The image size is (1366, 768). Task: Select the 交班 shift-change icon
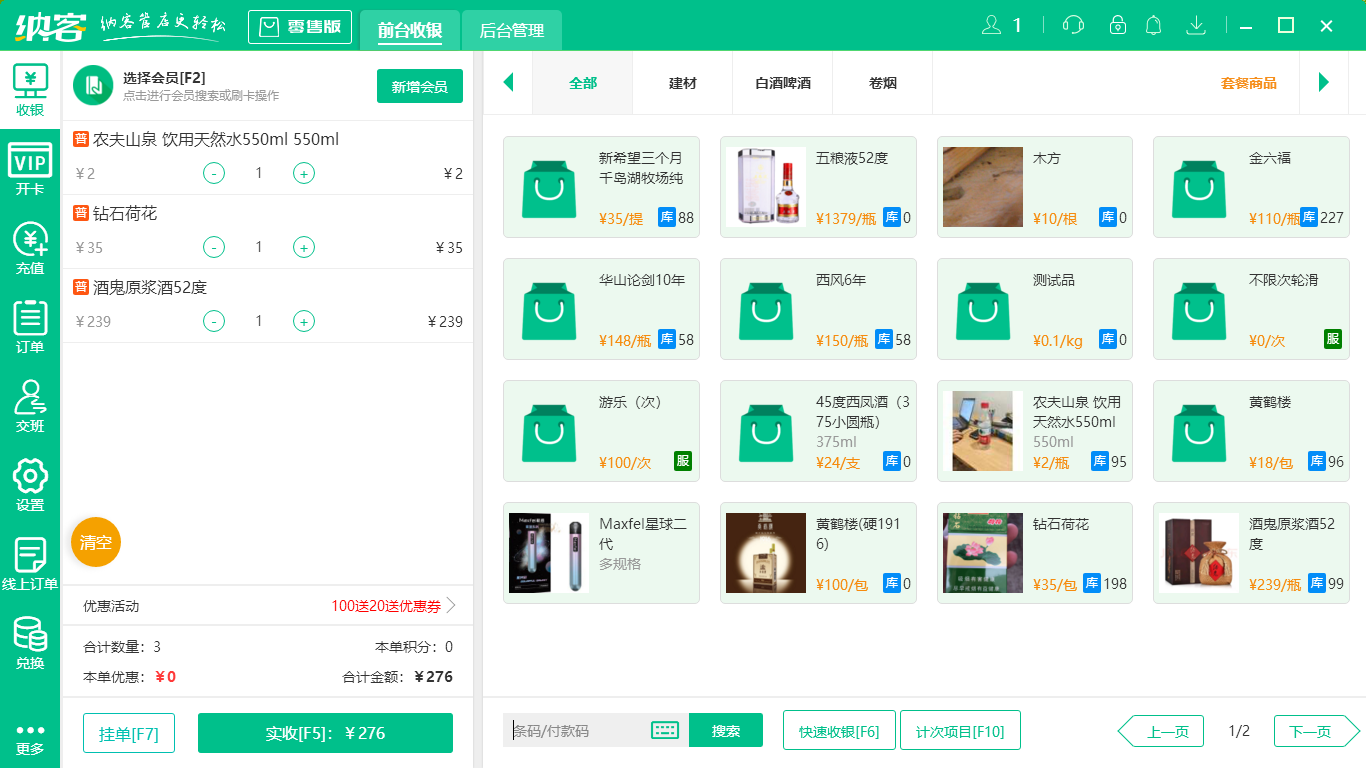click(x=30, y=406)
